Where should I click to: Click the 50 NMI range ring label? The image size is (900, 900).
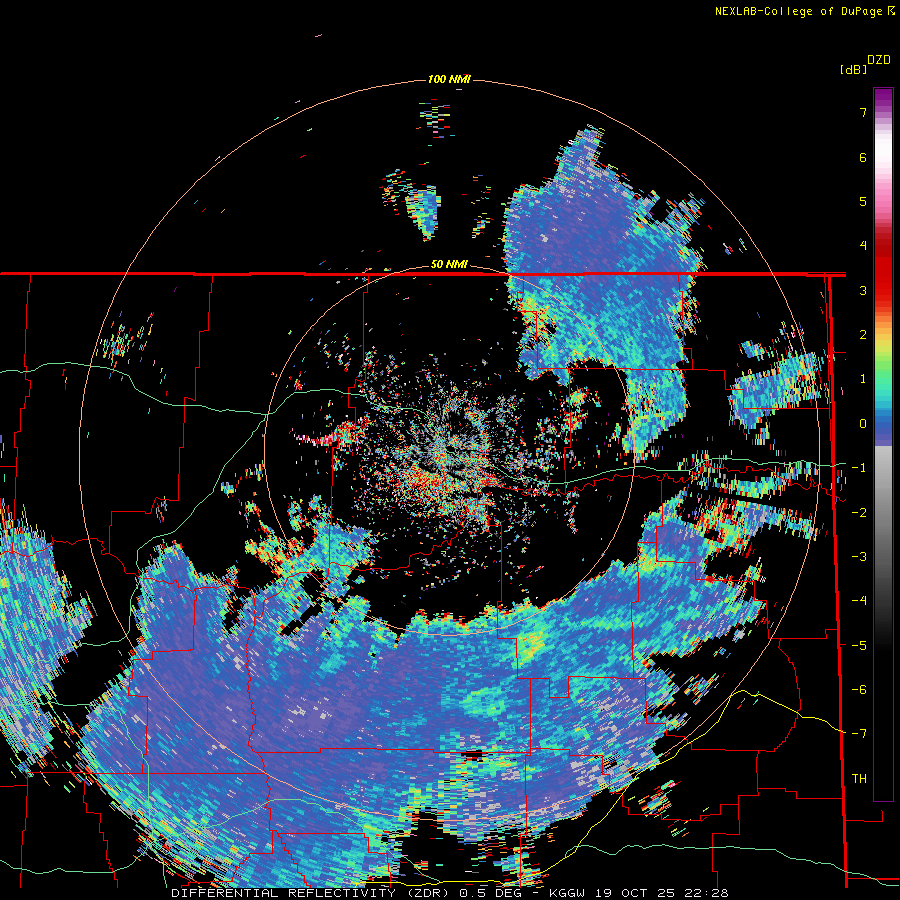[449, 264]
